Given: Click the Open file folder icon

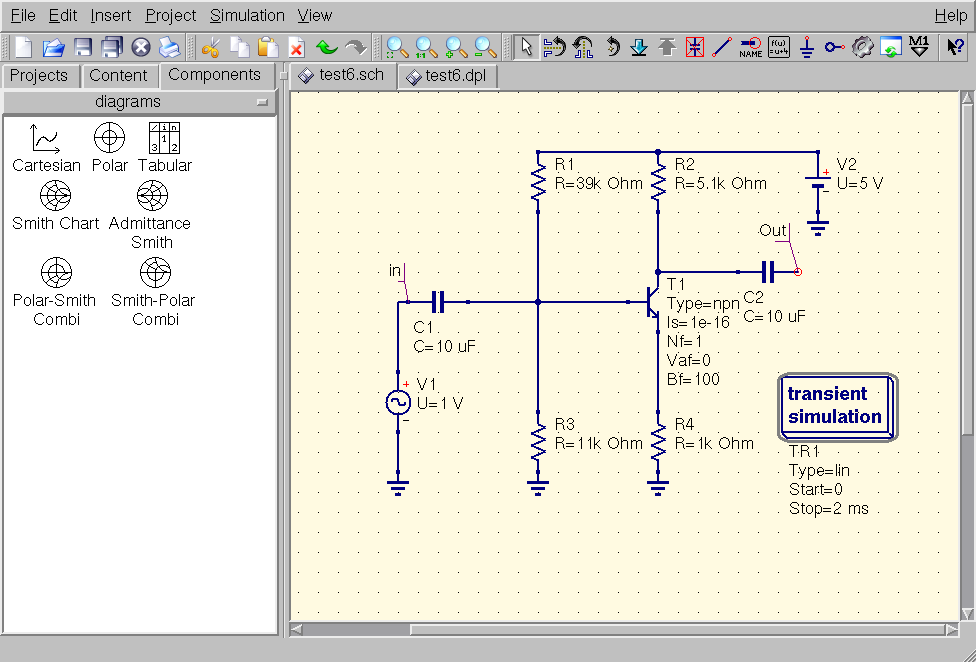Looking at the screenshot, I should (x=53, y=47).
